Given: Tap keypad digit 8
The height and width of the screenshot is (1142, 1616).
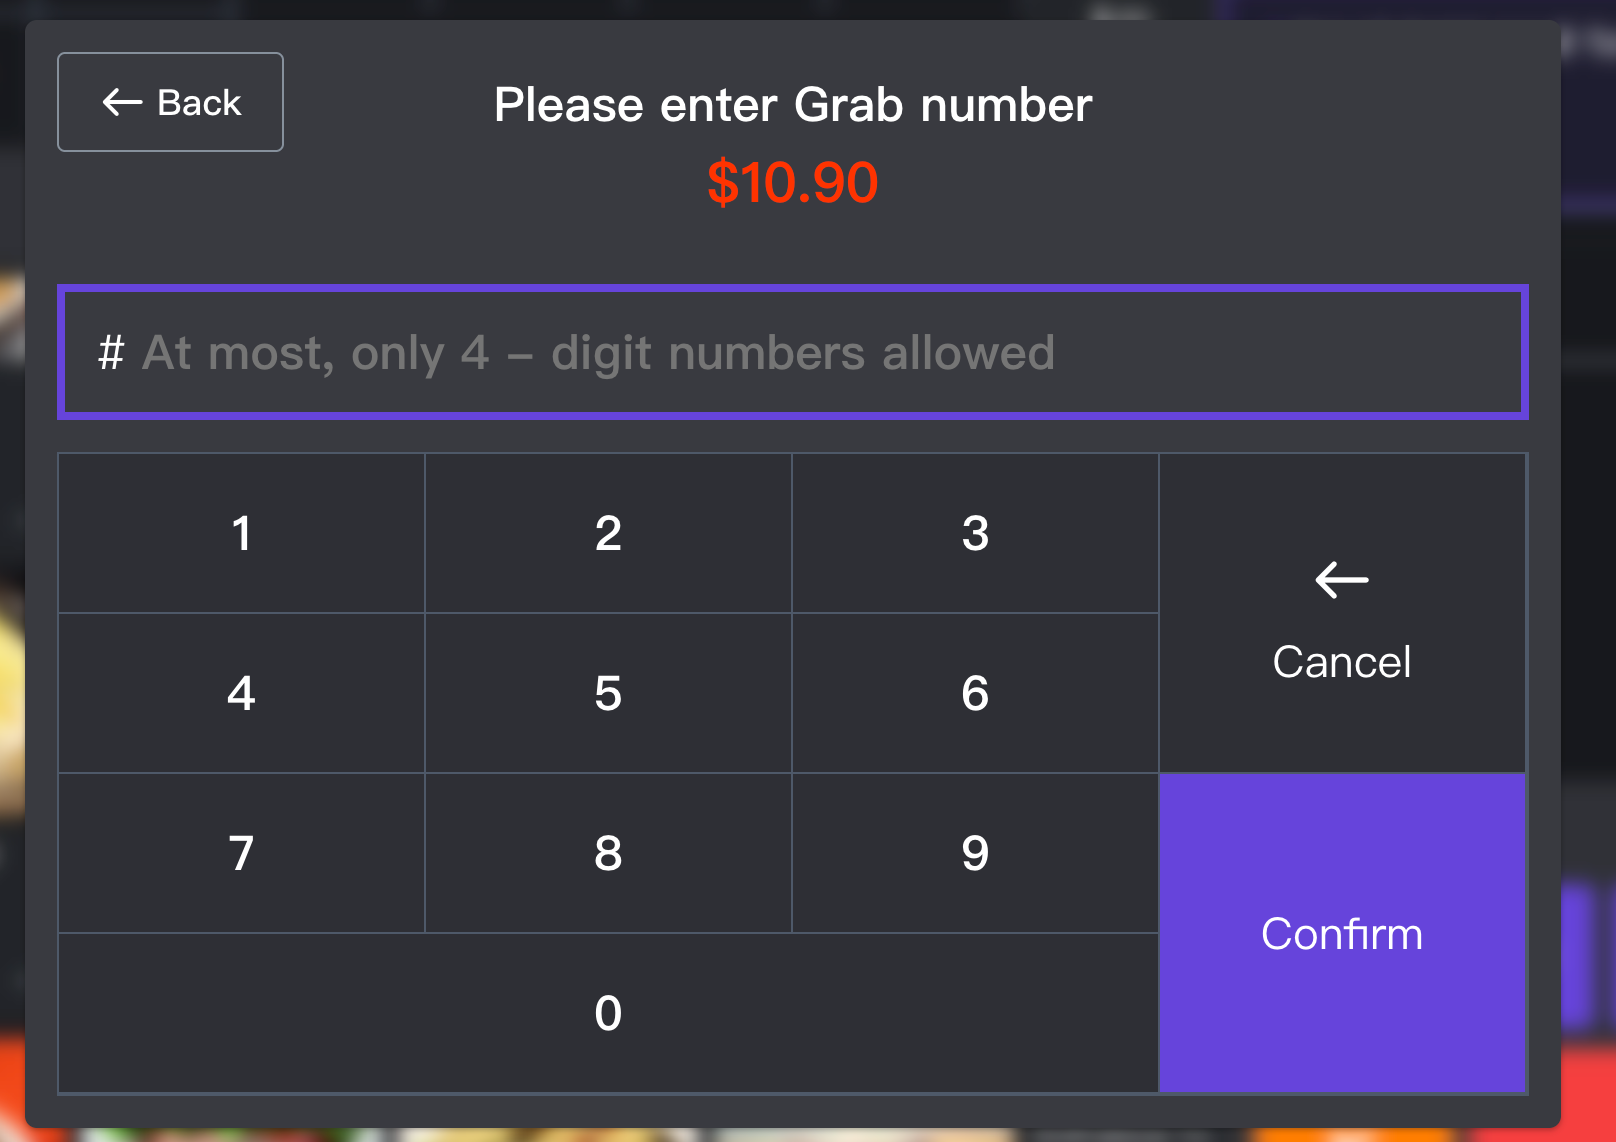Looking at the screenshot, I should tap(608, 853).
